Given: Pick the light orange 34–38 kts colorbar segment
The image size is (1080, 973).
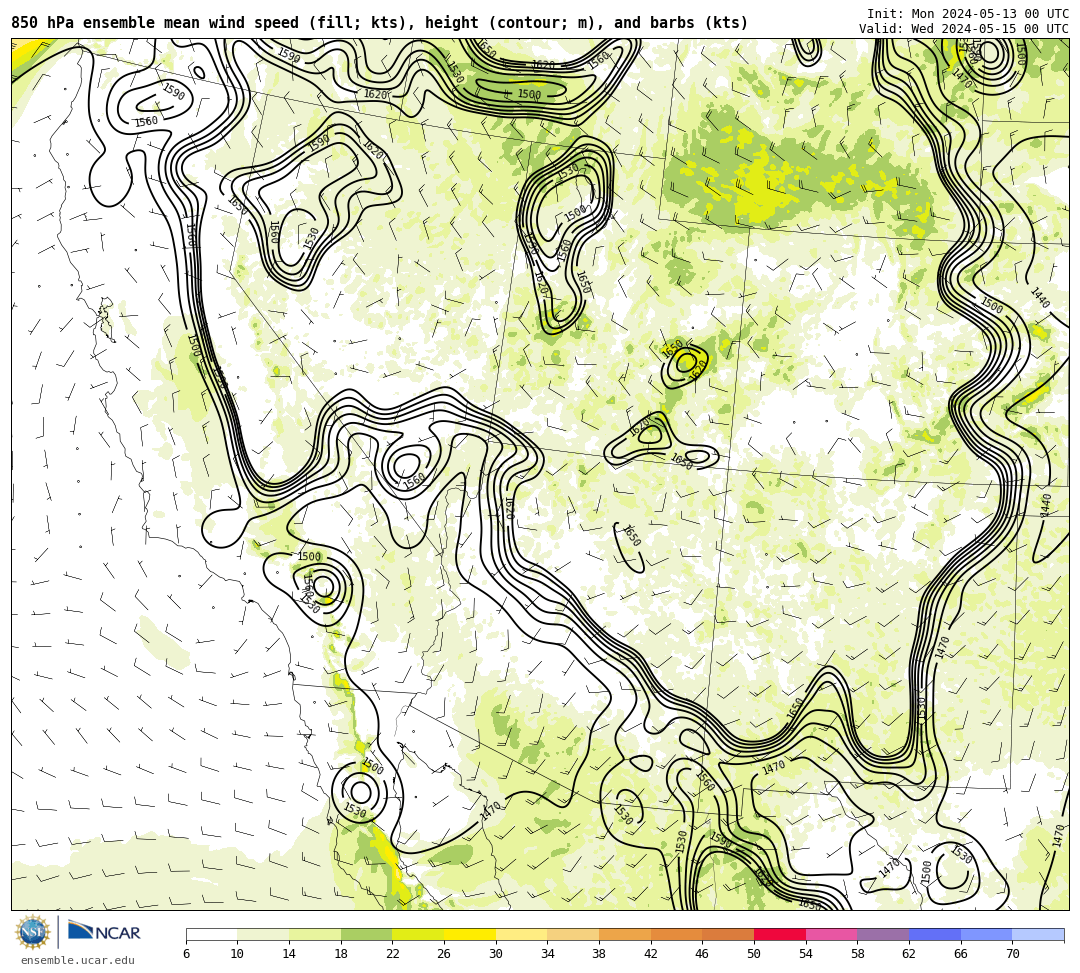Looking at the screenshot, I should pyautogui.click(x=573, y=934).
